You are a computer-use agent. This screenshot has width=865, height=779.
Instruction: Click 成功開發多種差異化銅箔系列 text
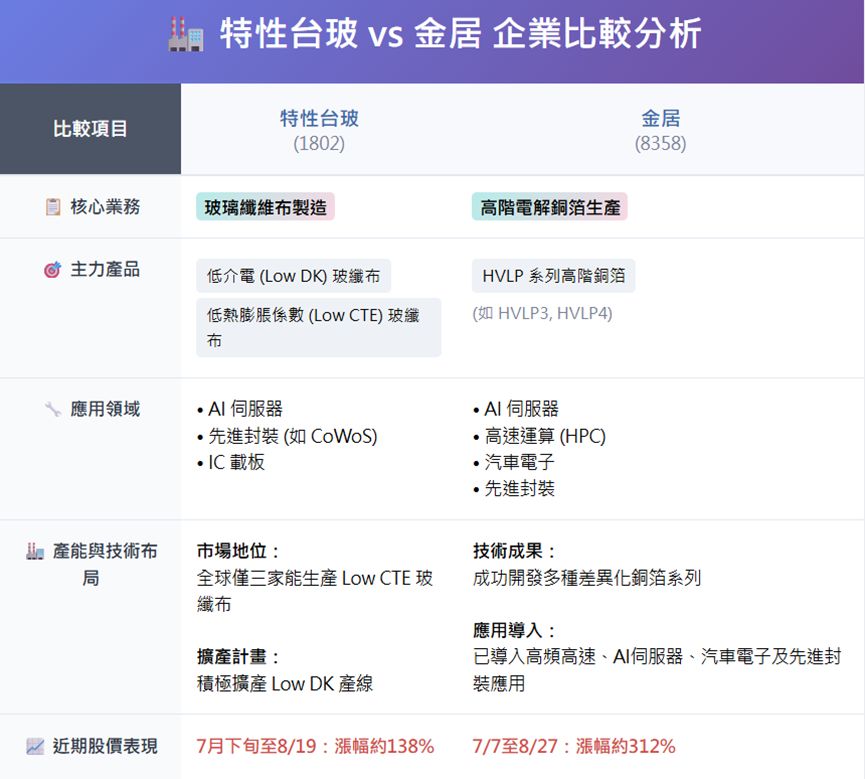(587, 578)
